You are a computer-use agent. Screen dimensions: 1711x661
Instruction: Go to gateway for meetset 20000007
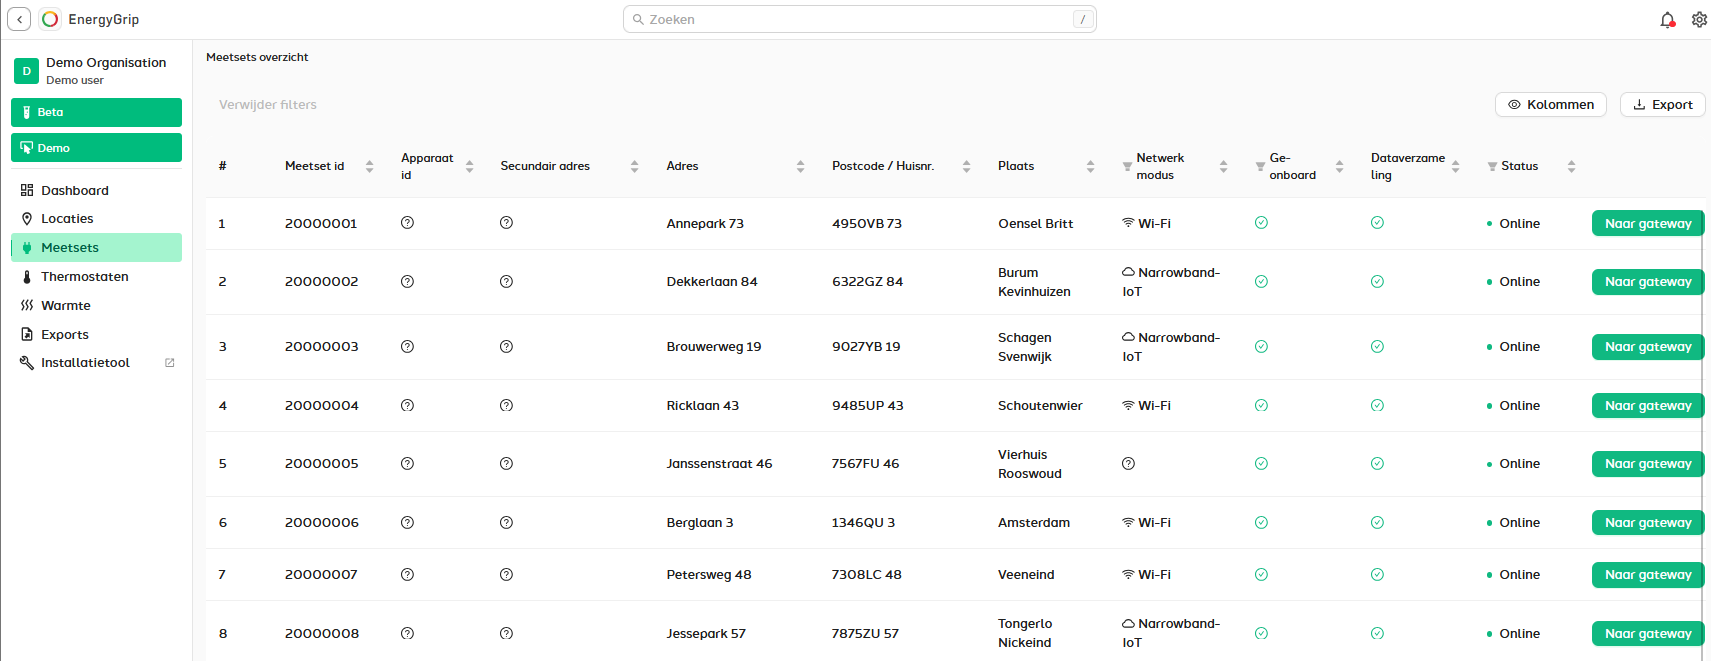click(1648, 574)
